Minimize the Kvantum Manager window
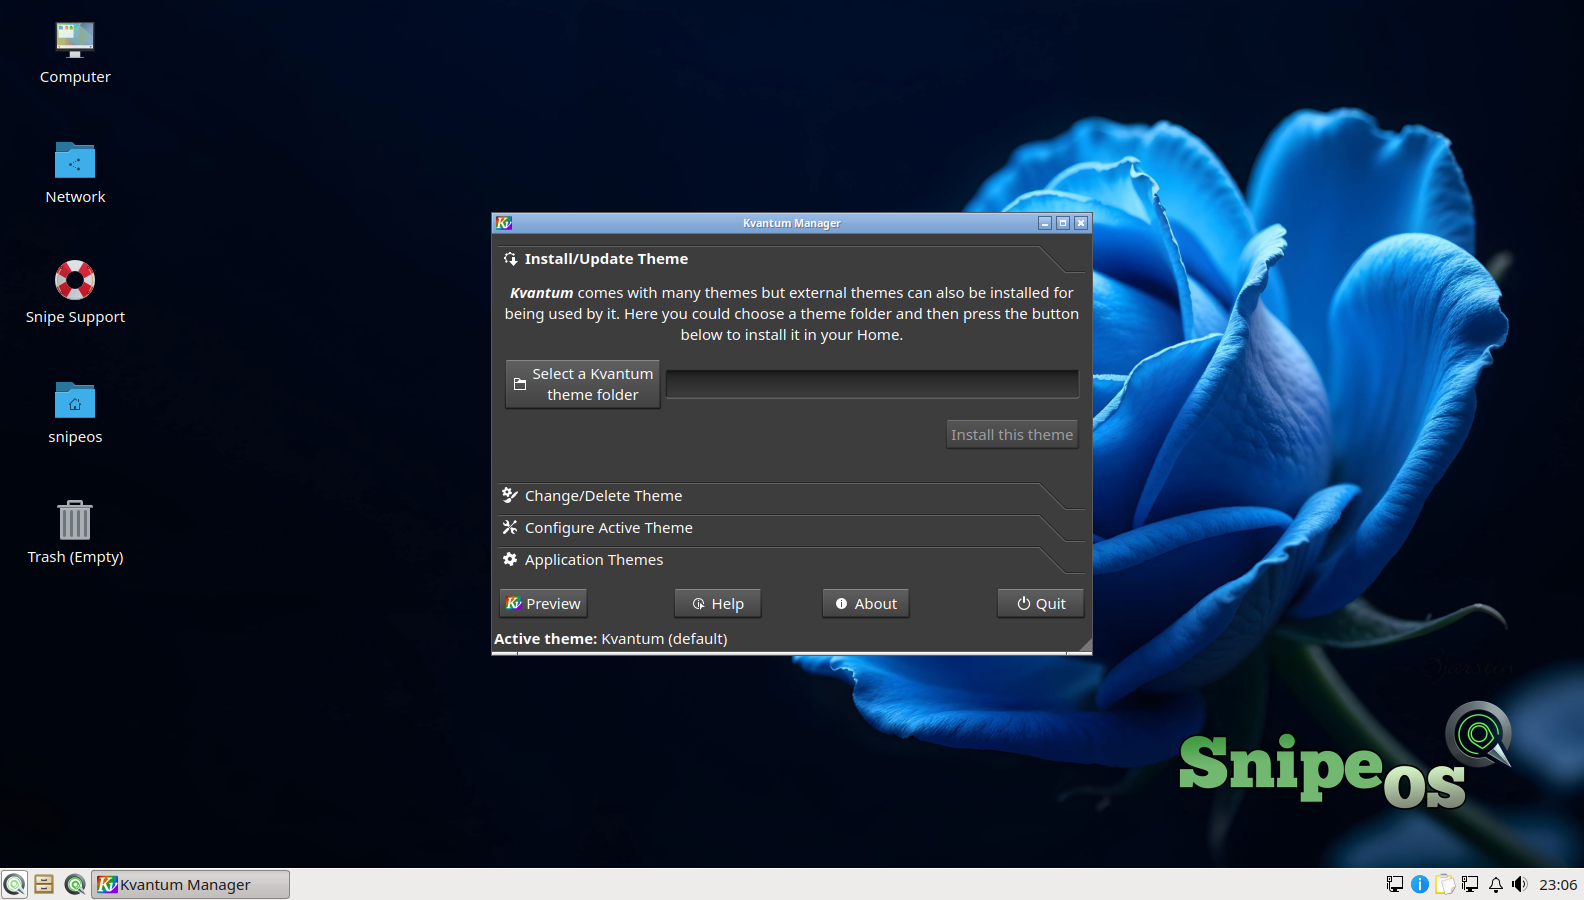Viewport: 1584px width, 900px height. pyautogui.click(x=1045, y=223)
